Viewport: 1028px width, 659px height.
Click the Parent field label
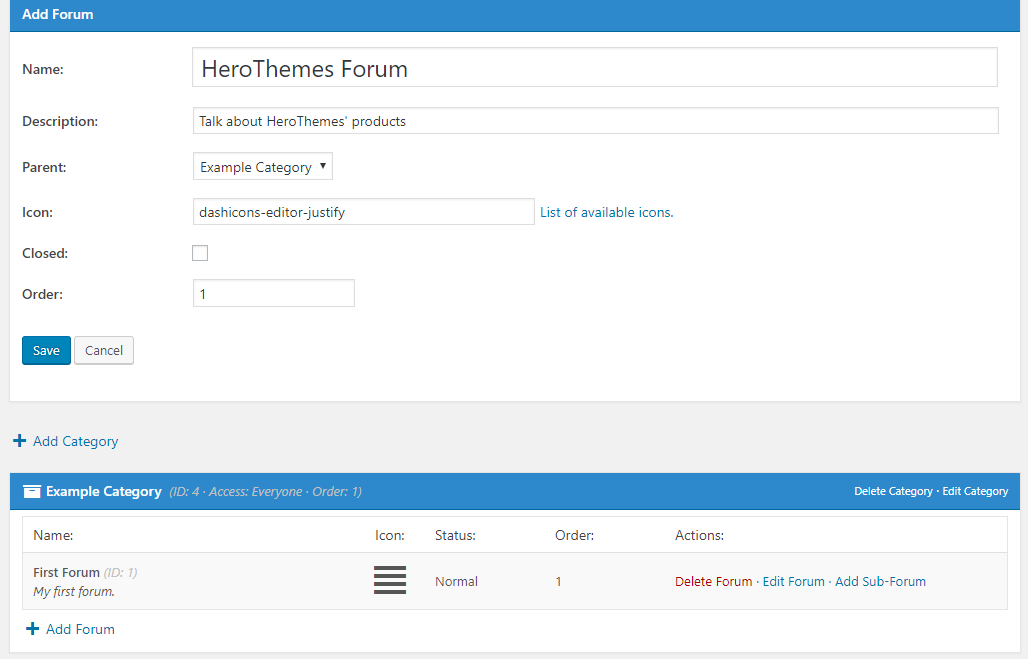(x=45, y=167)
